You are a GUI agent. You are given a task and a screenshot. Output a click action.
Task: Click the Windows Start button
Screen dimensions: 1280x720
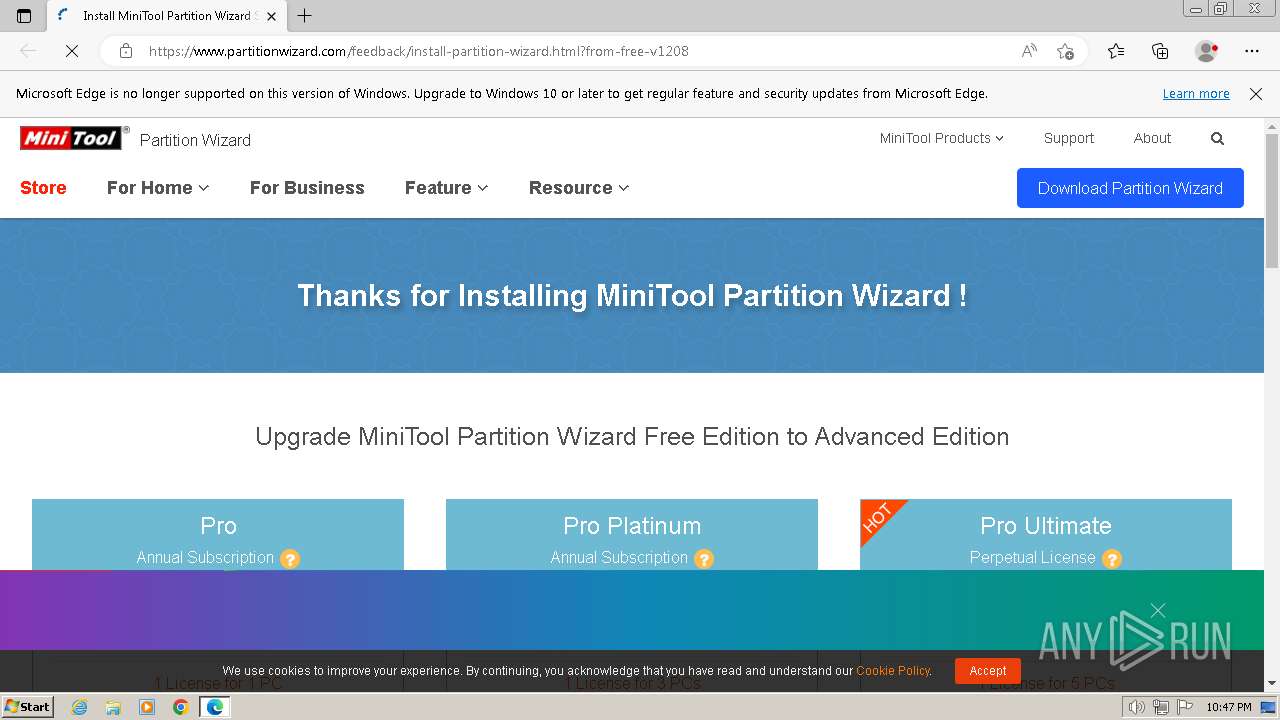pos(27,707)
